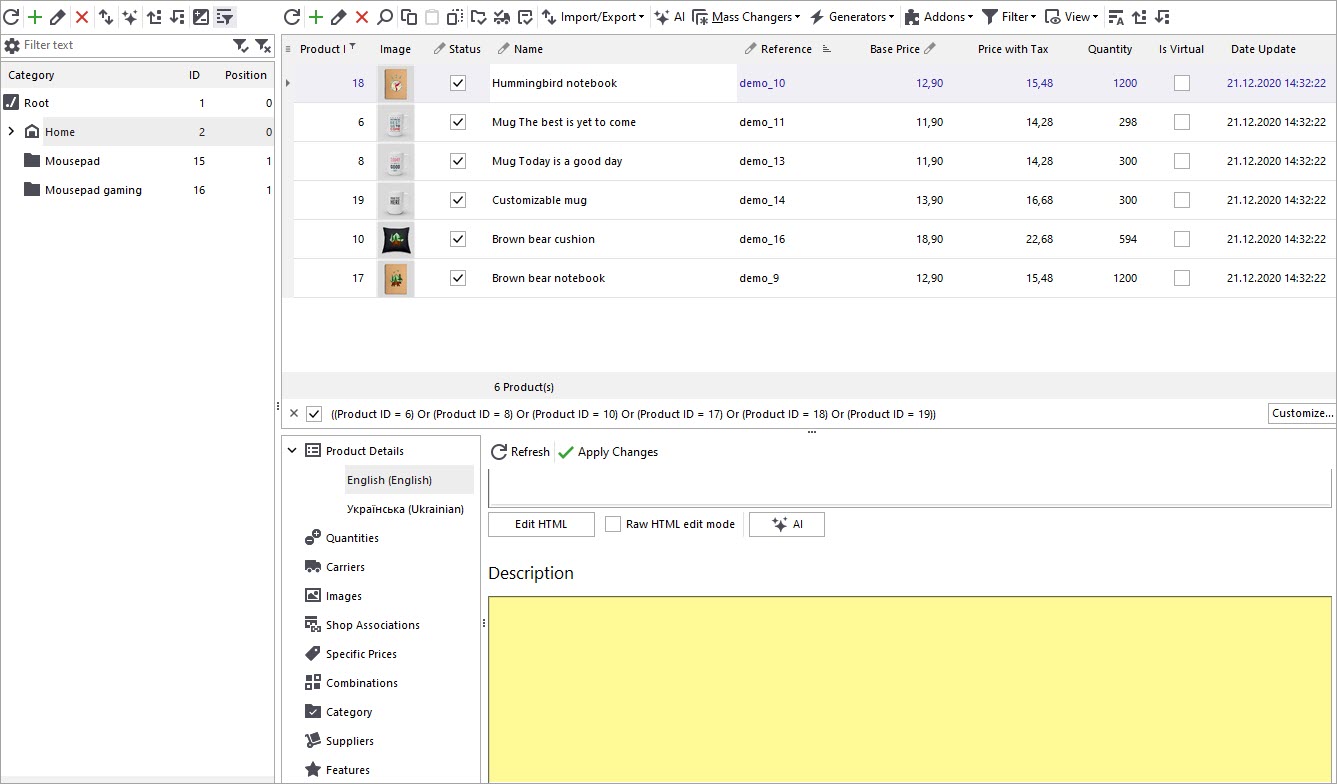Click AI button beside Raw HTML mode
Image resolution: width=1337 pixels, height=784 pixels.
pos(787,524)
